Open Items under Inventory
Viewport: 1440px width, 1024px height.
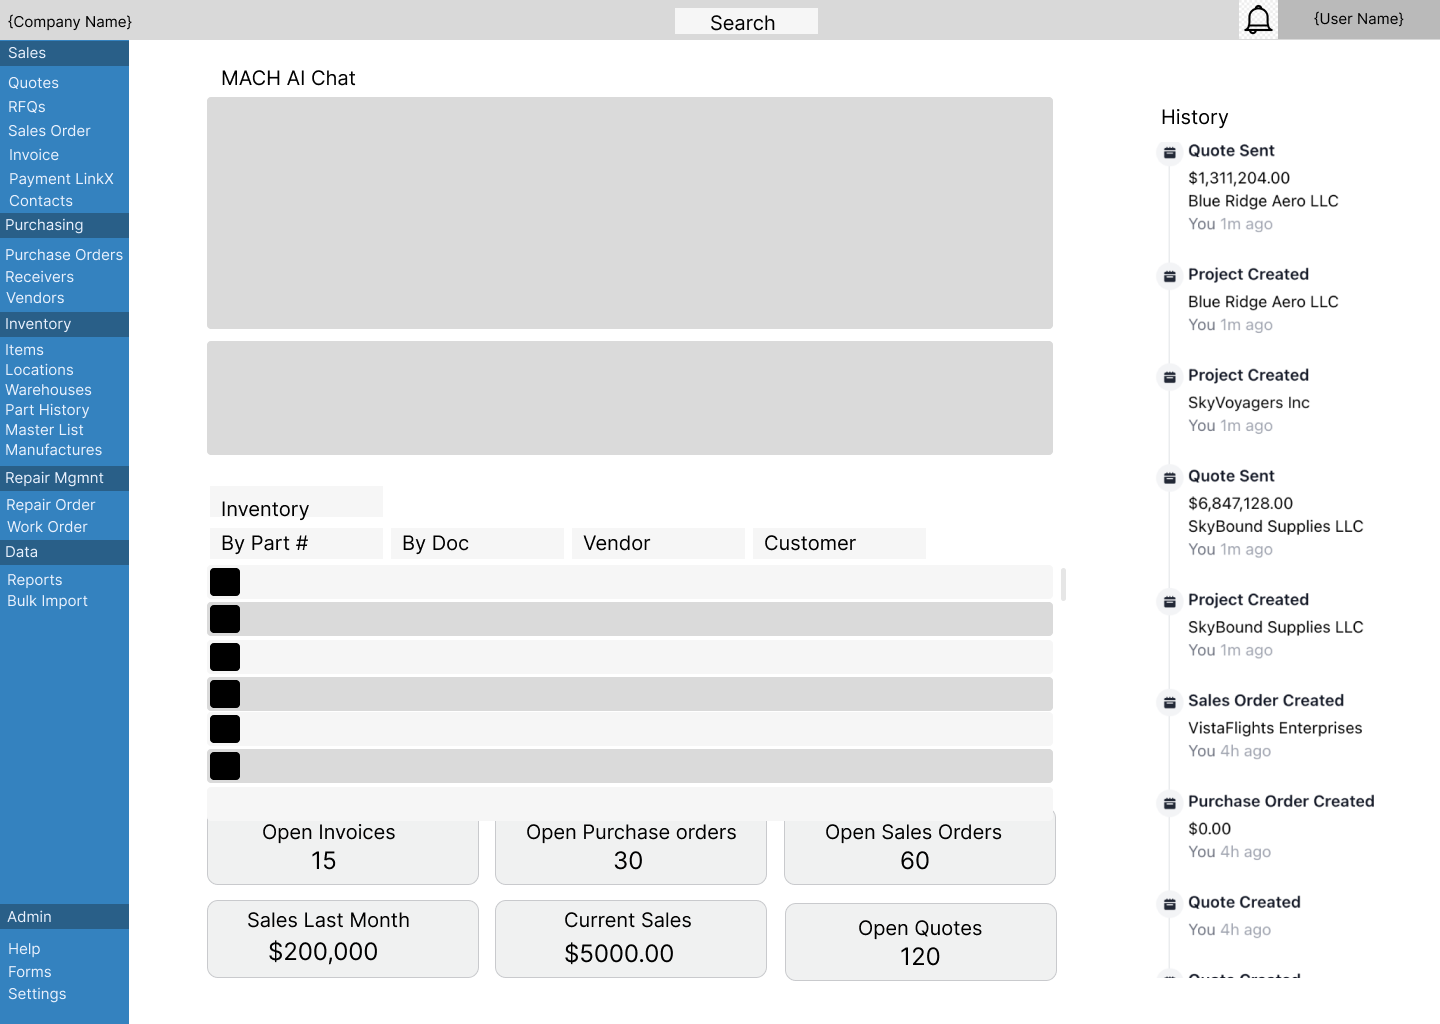(24, 350)
